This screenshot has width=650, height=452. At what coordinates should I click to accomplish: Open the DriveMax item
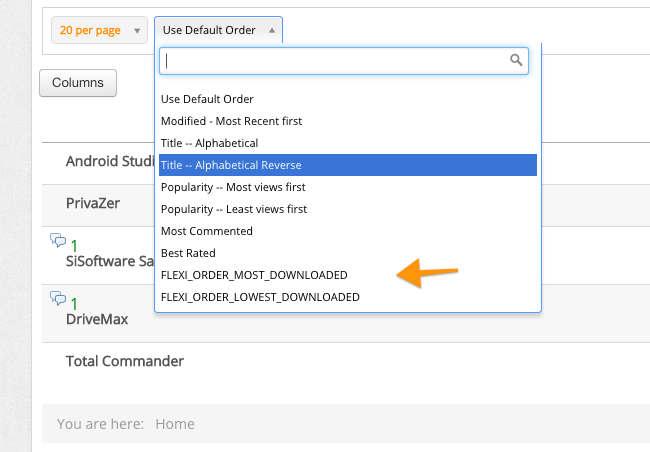(x=97, y=319)
